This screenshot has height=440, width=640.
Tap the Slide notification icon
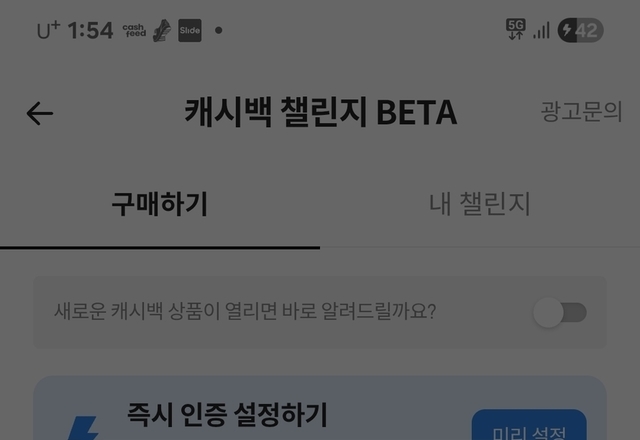coord(190,30)
